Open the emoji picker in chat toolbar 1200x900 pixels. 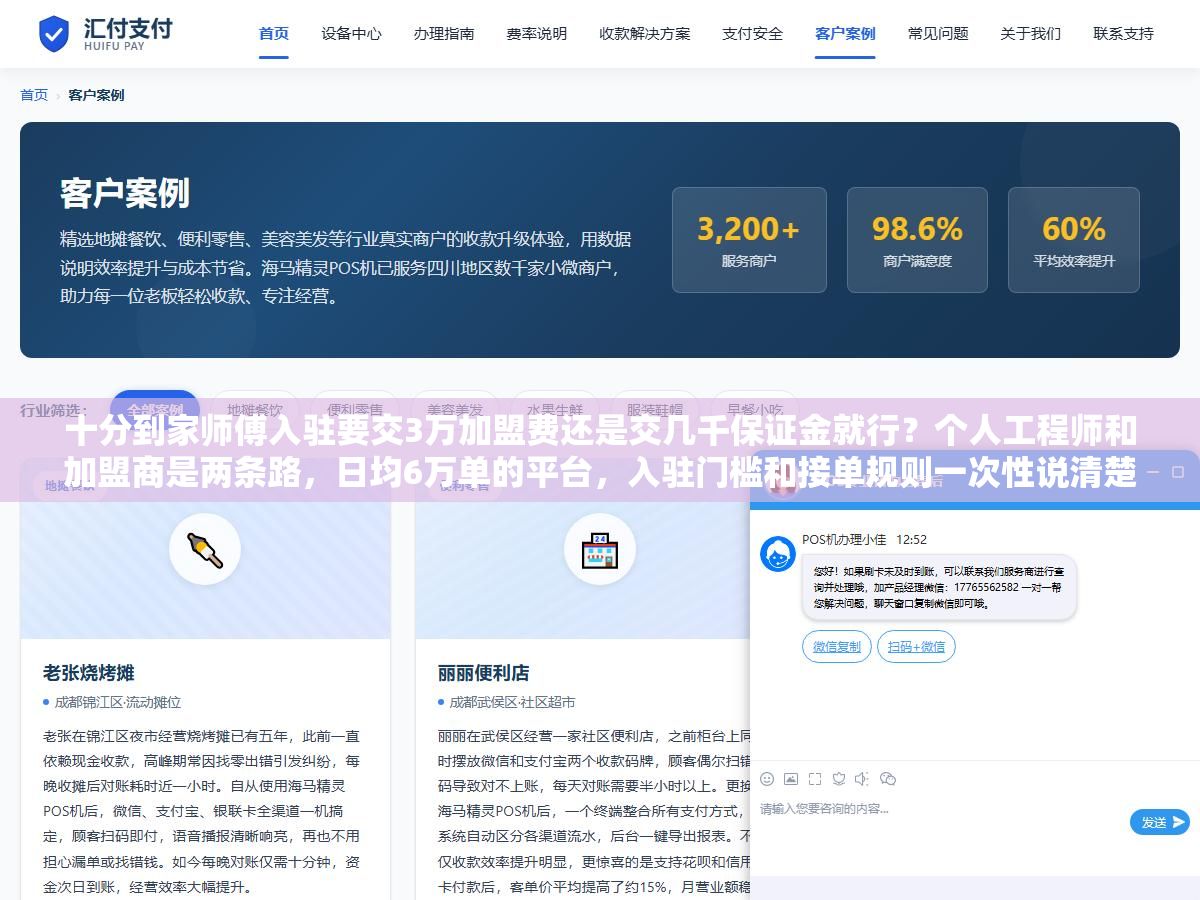(x=767, y=778)
